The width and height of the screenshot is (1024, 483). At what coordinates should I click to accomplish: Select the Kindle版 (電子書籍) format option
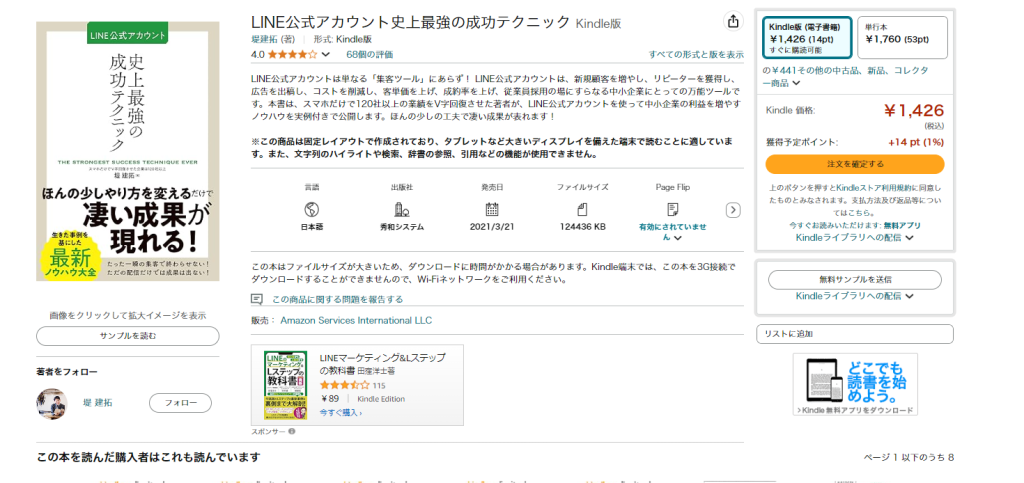(x=806, y=38)
